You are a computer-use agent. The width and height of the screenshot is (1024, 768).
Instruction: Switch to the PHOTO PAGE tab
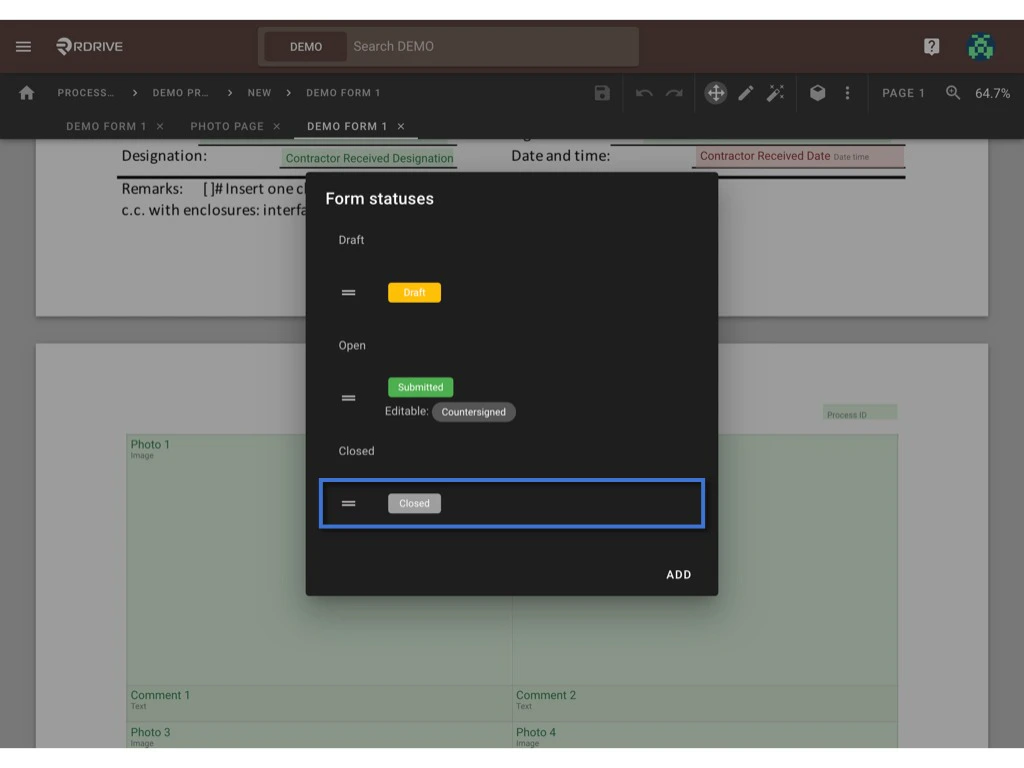[227, 126]
